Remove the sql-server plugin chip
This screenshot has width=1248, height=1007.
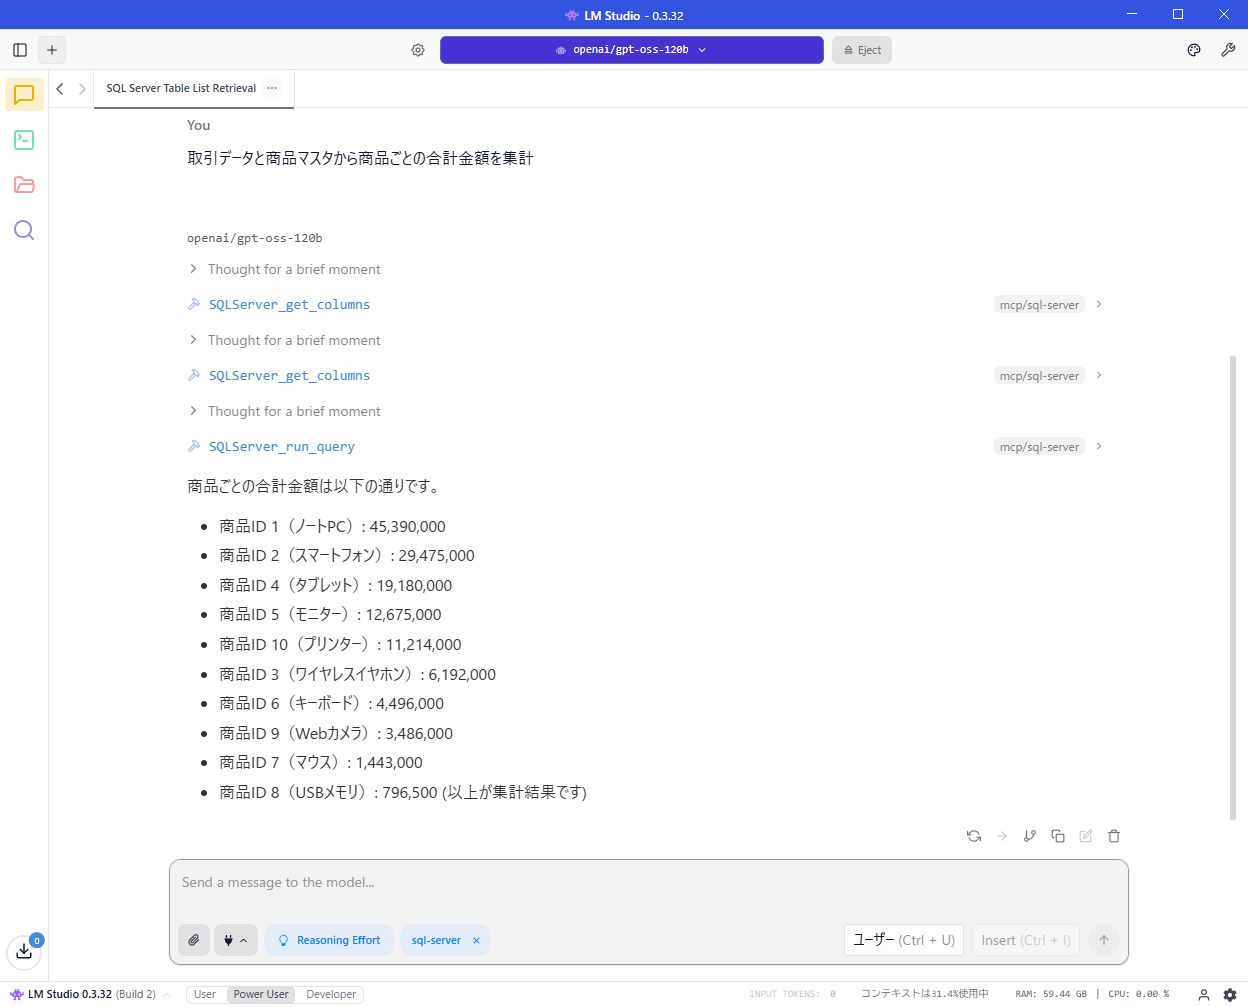pos(476,940)
